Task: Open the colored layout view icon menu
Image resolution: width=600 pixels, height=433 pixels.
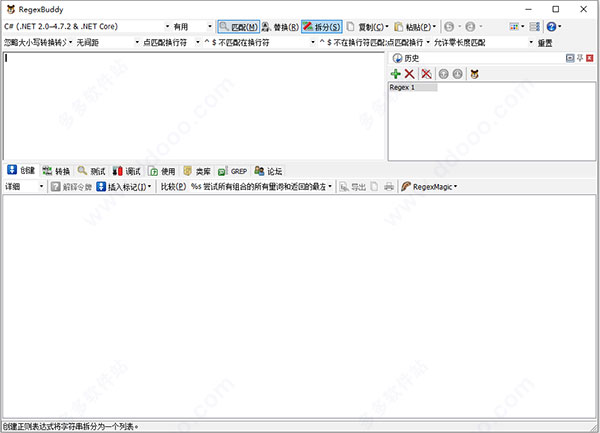Action: [x=516, y=27]
